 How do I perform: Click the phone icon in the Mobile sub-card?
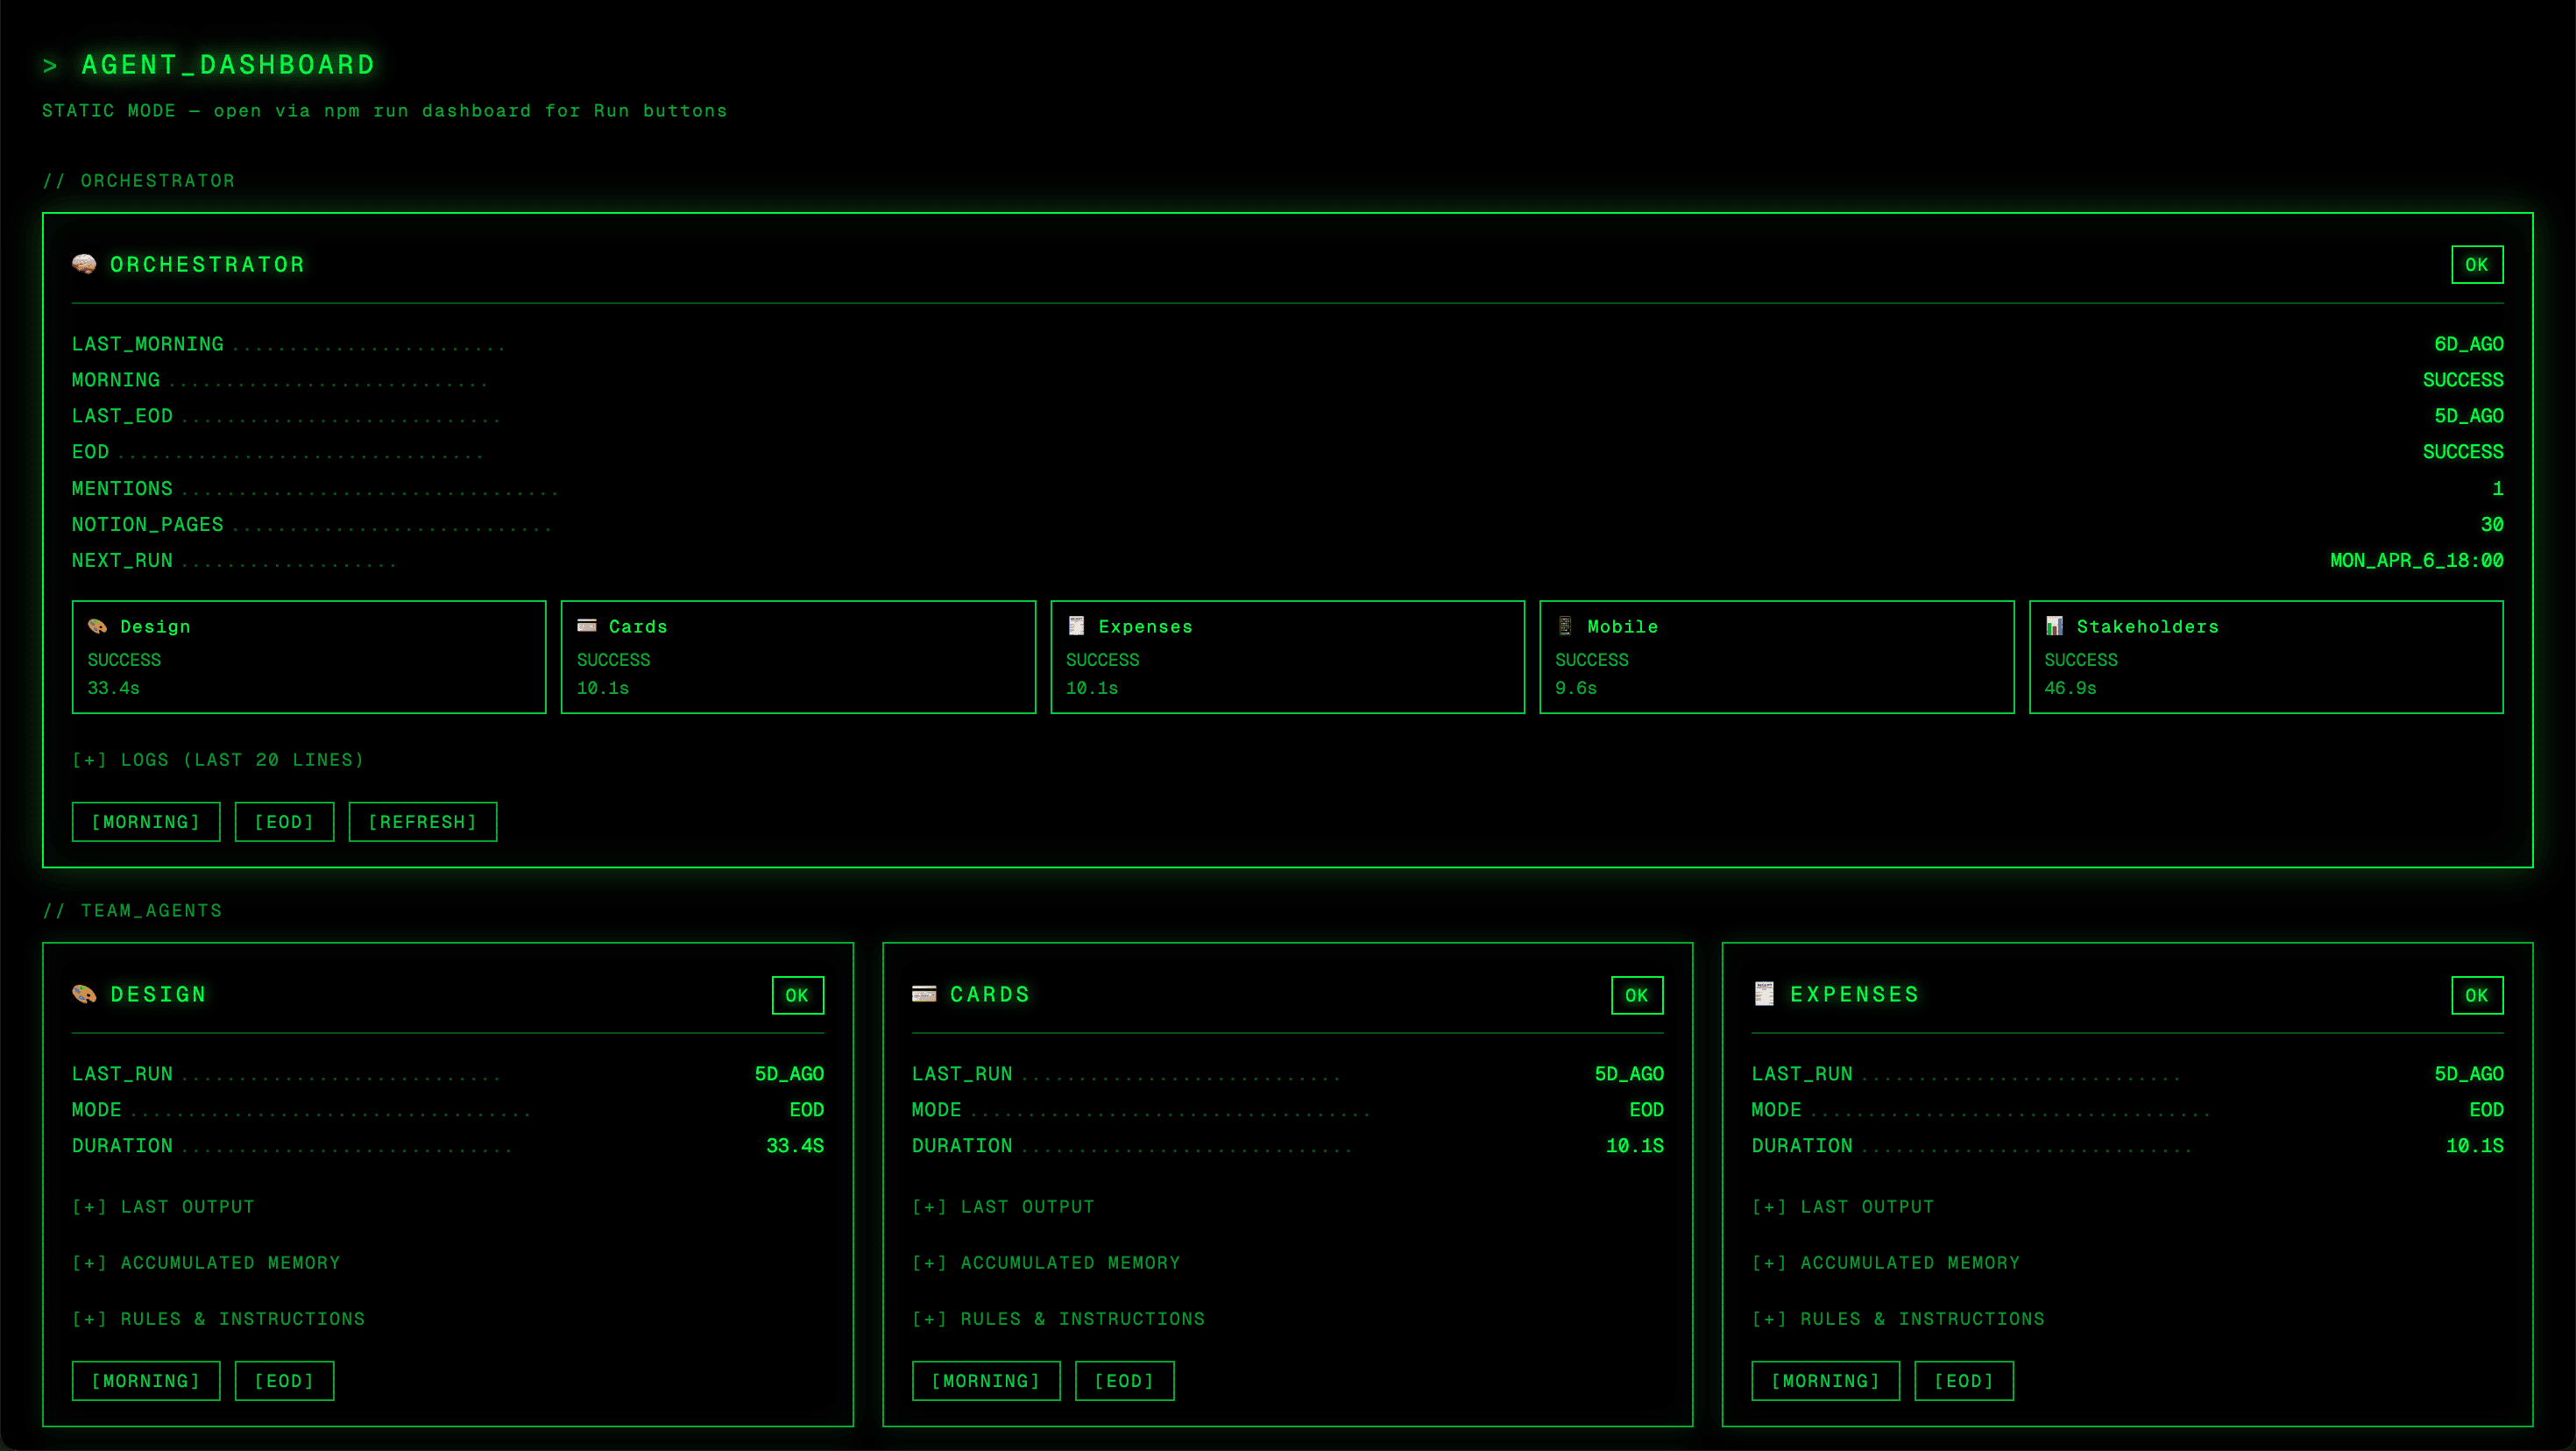[1565, 626]
